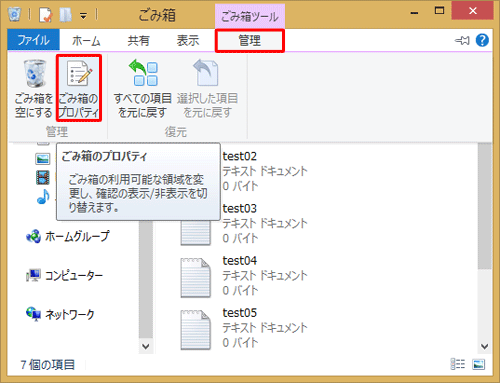Switch to the 表示 ribbon tab
Screen dimensions: 500x383
click(188, 41)
